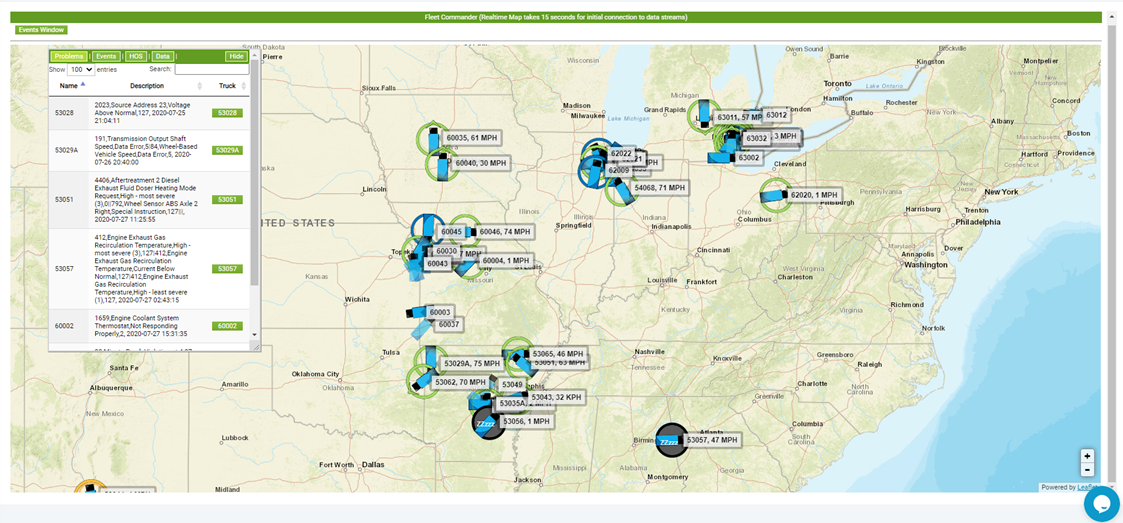
Task: Click truck marker 53062 at 70 MPH
Action: [x=422, y=382]
